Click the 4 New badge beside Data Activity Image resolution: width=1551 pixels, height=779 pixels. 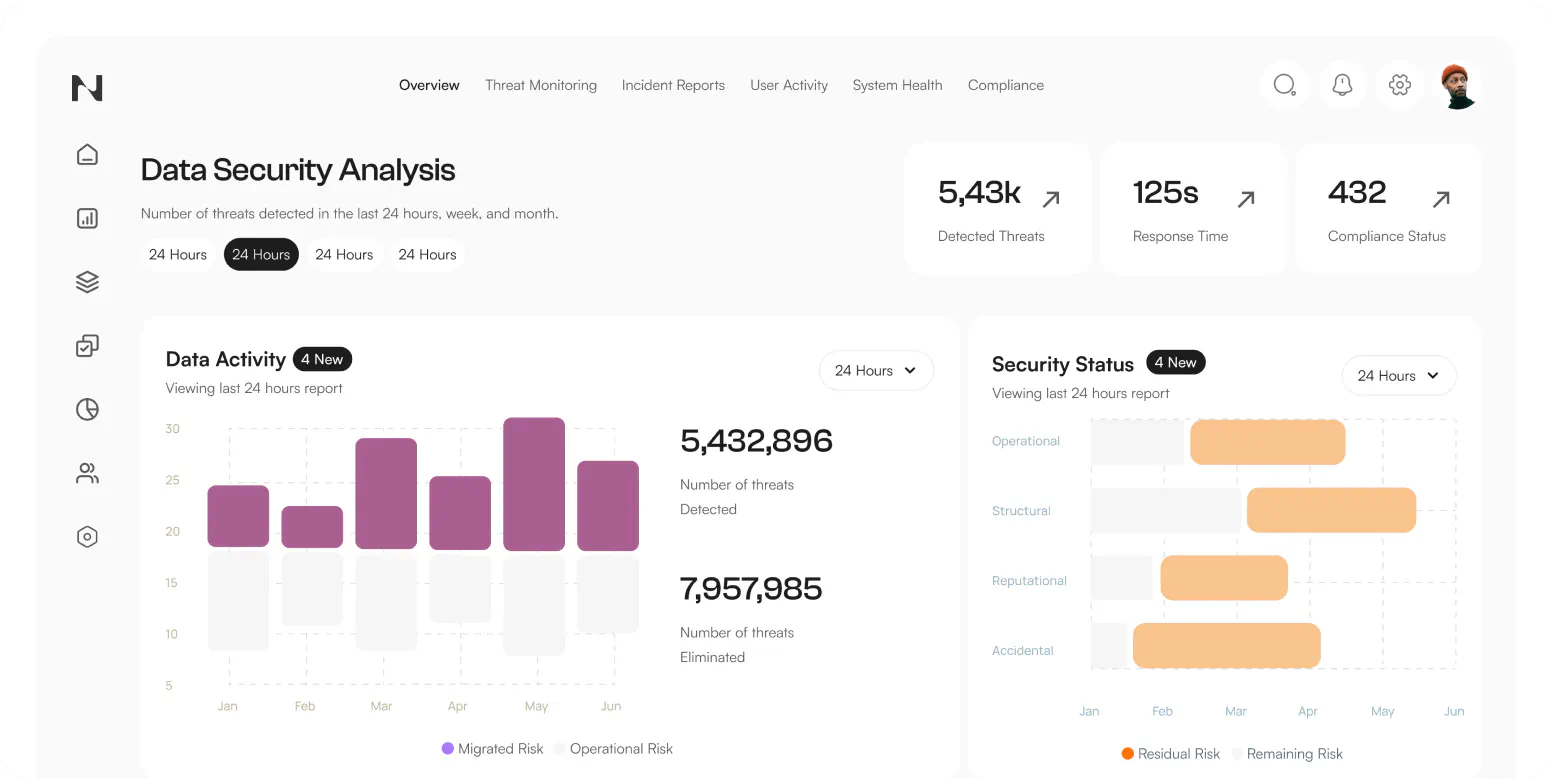click(322, 359)
